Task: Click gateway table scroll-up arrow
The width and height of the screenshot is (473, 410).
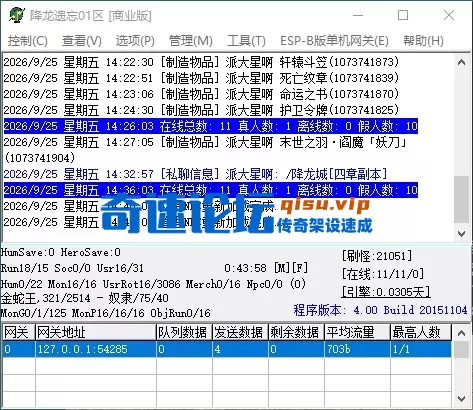Action: point(462,333)
